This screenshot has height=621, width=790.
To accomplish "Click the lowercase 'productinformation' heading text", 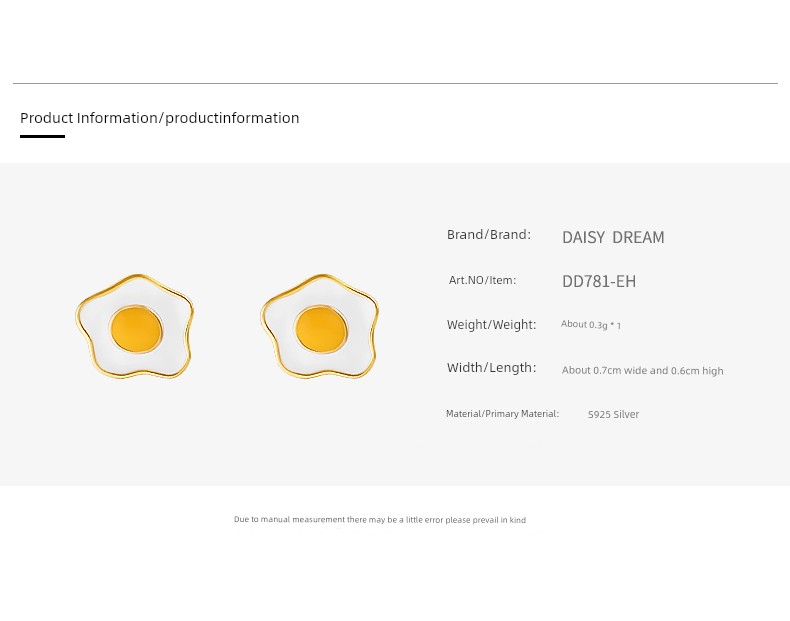I will tap(232, 118).
